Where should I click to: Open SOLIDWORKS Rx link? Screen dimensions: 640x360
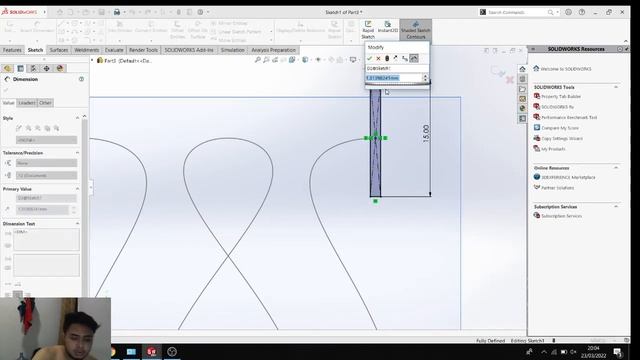(x=557, y=107)
